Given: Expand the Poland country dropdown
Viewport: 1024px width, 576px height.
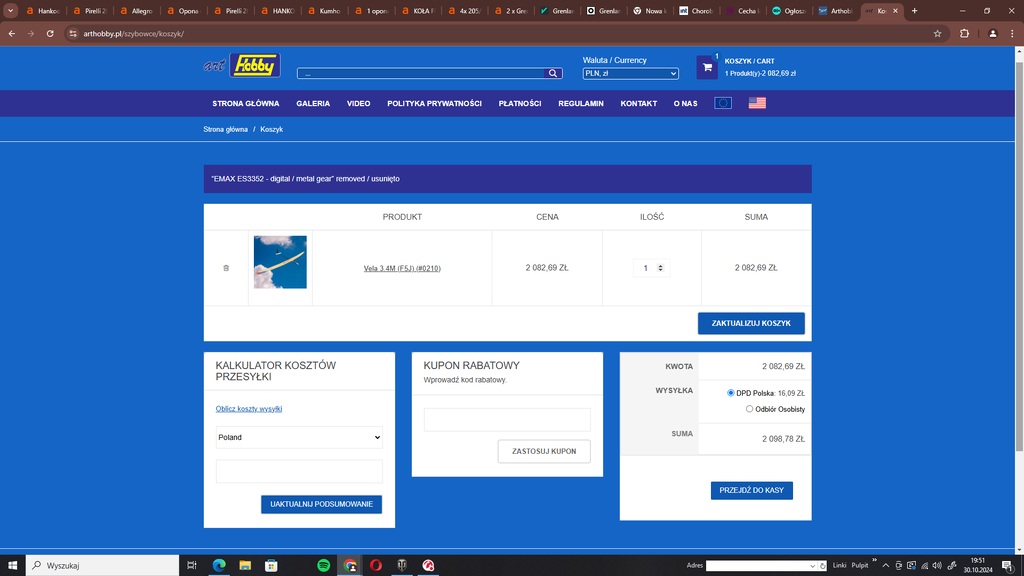Looking at the screenshot, I should (x=299, y=437).
